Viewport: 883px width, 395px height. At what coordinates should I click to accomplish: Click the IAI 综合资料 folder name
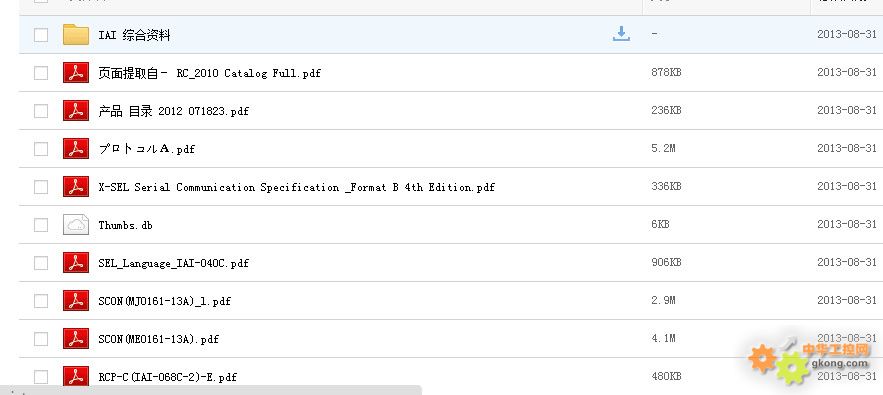pos(134,35)
